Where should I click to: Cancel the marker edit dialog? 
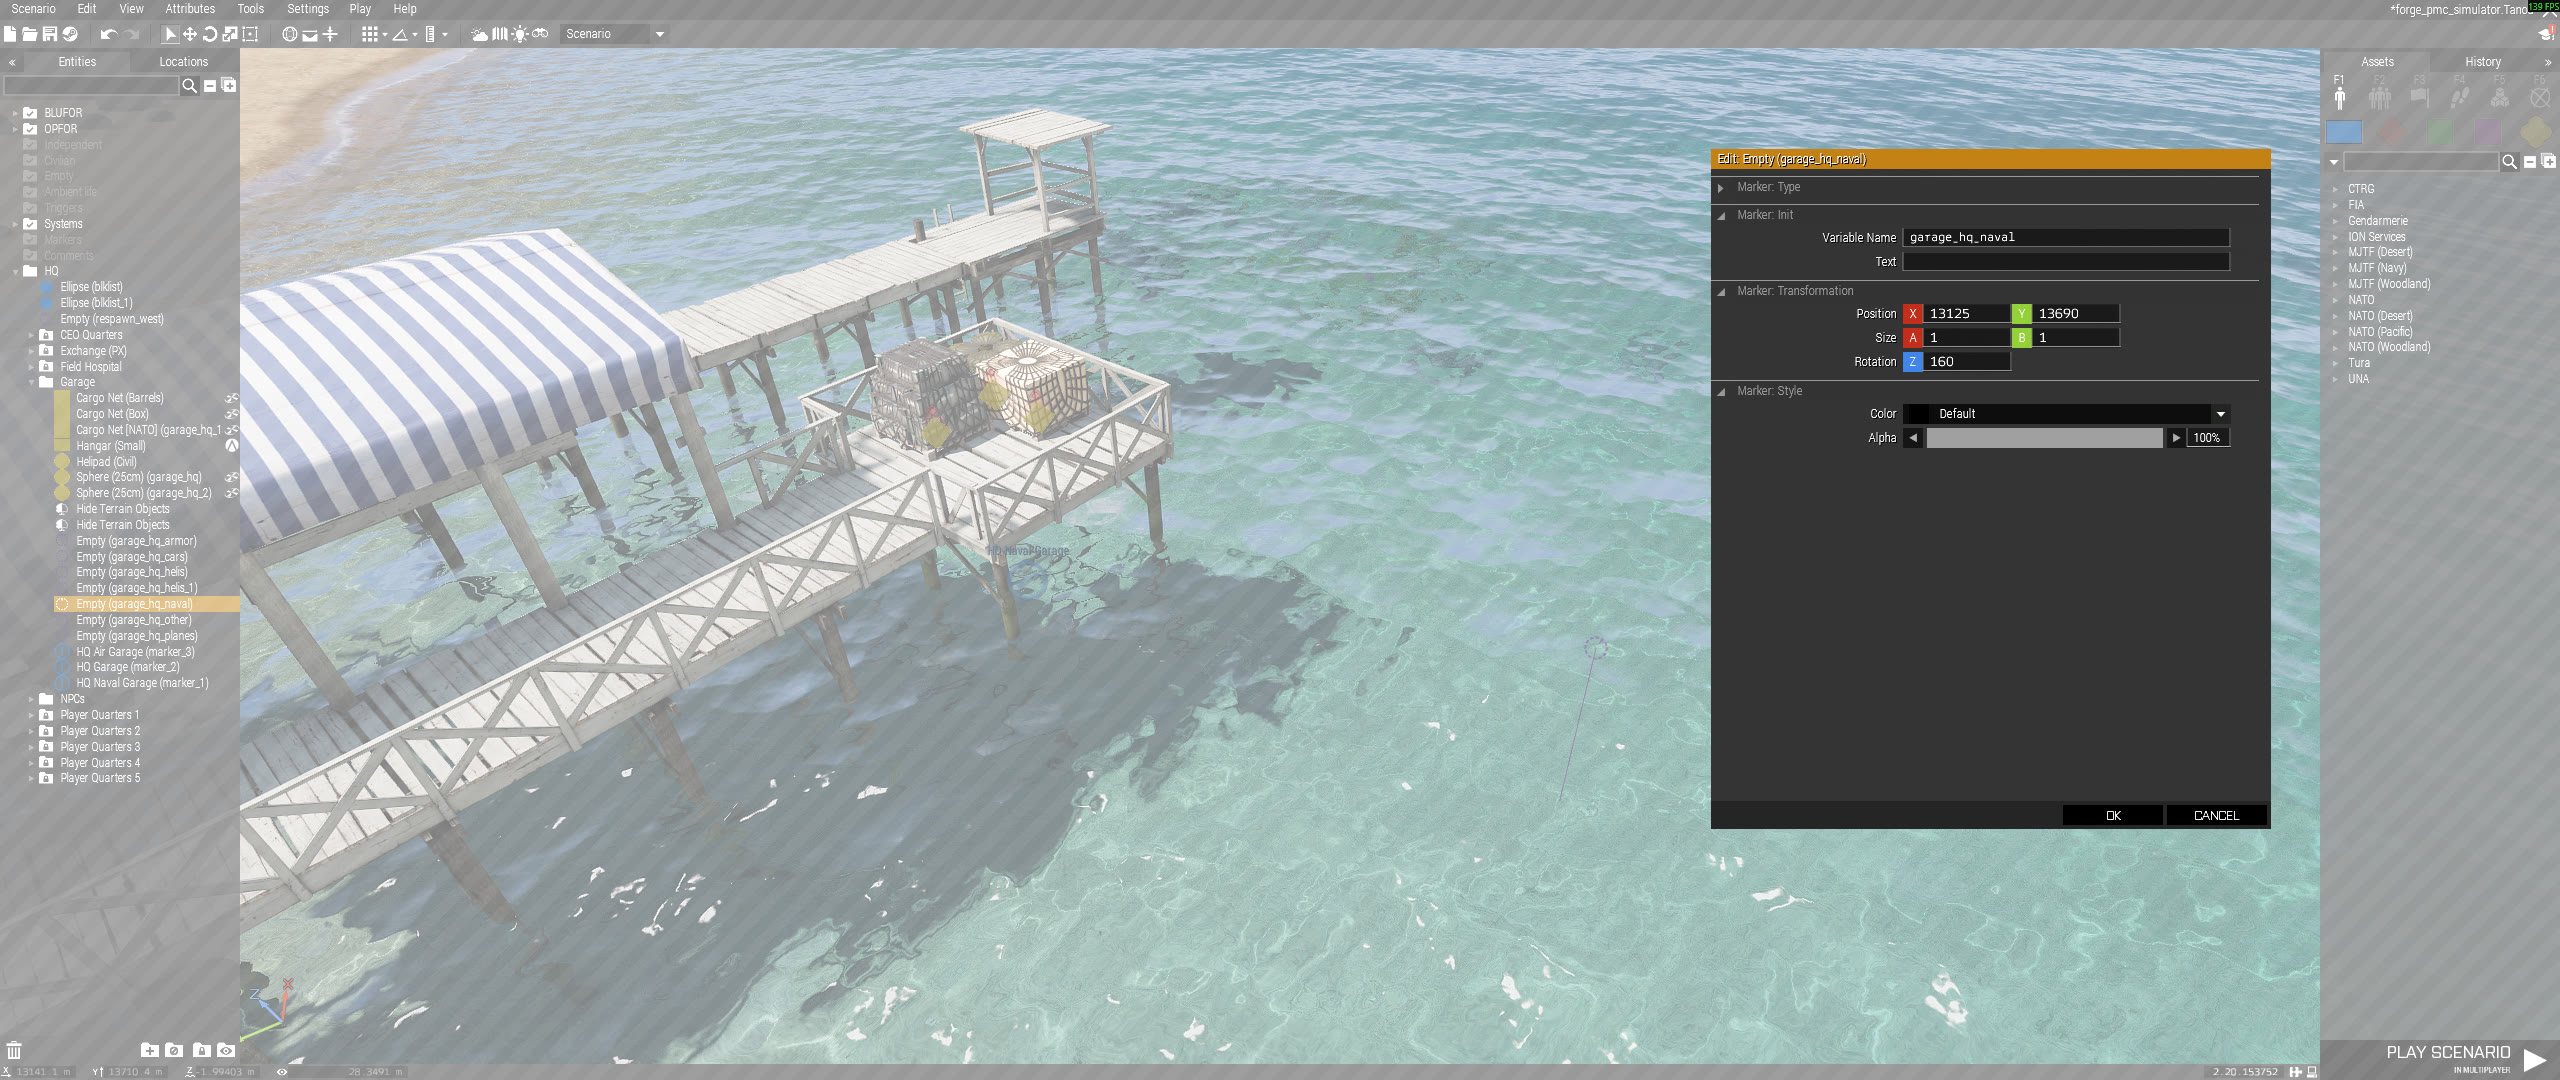(x=2216, y=816)
